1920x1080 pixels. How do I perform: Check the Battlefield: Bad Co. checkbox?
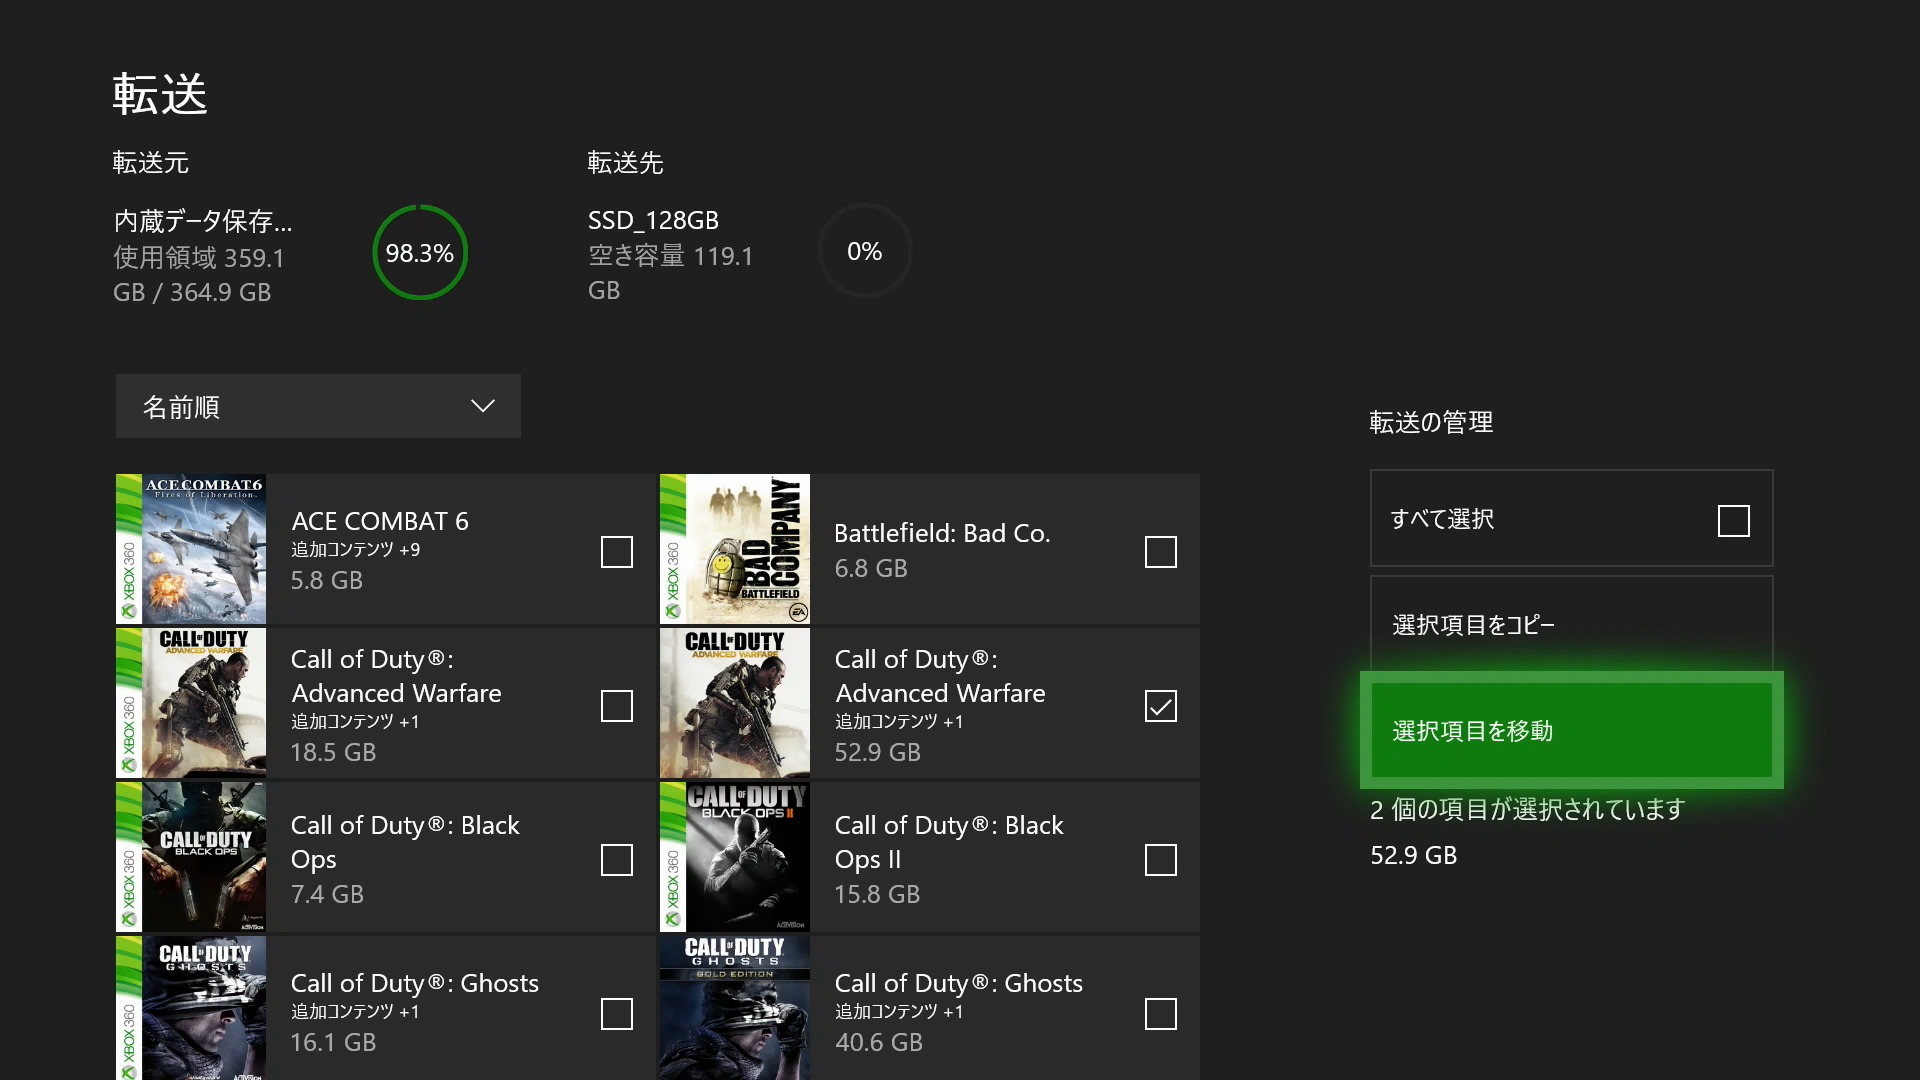pyautogui.click(x=1161, y=552)
